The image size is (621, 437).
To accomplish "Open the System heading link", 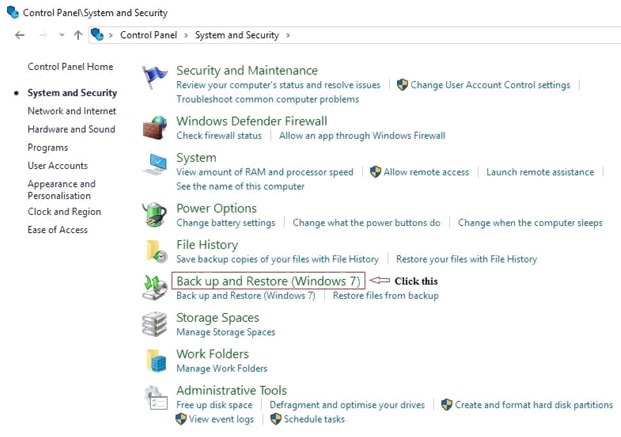I will point(196,158).
